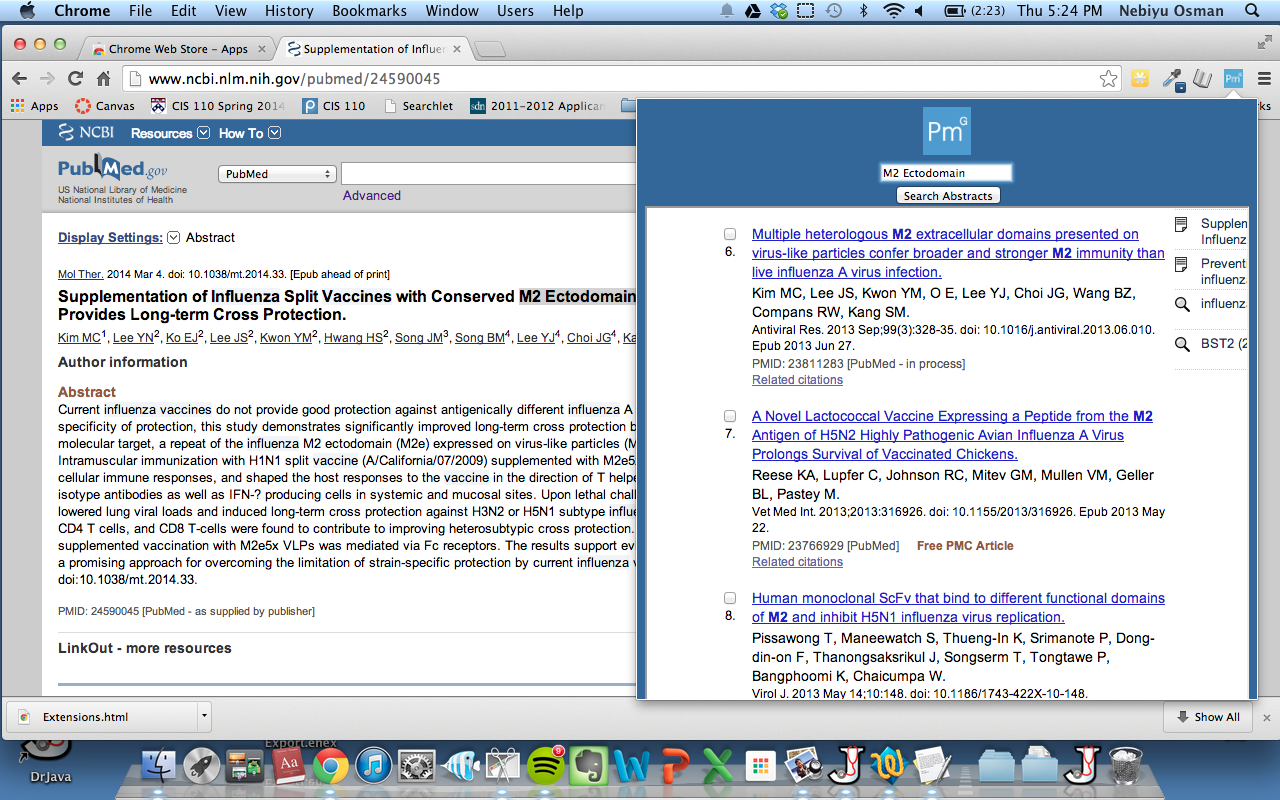Screen dimensions: 1280x800
Task: Open the Dictionary app in dock
Action: pos(287,767)
